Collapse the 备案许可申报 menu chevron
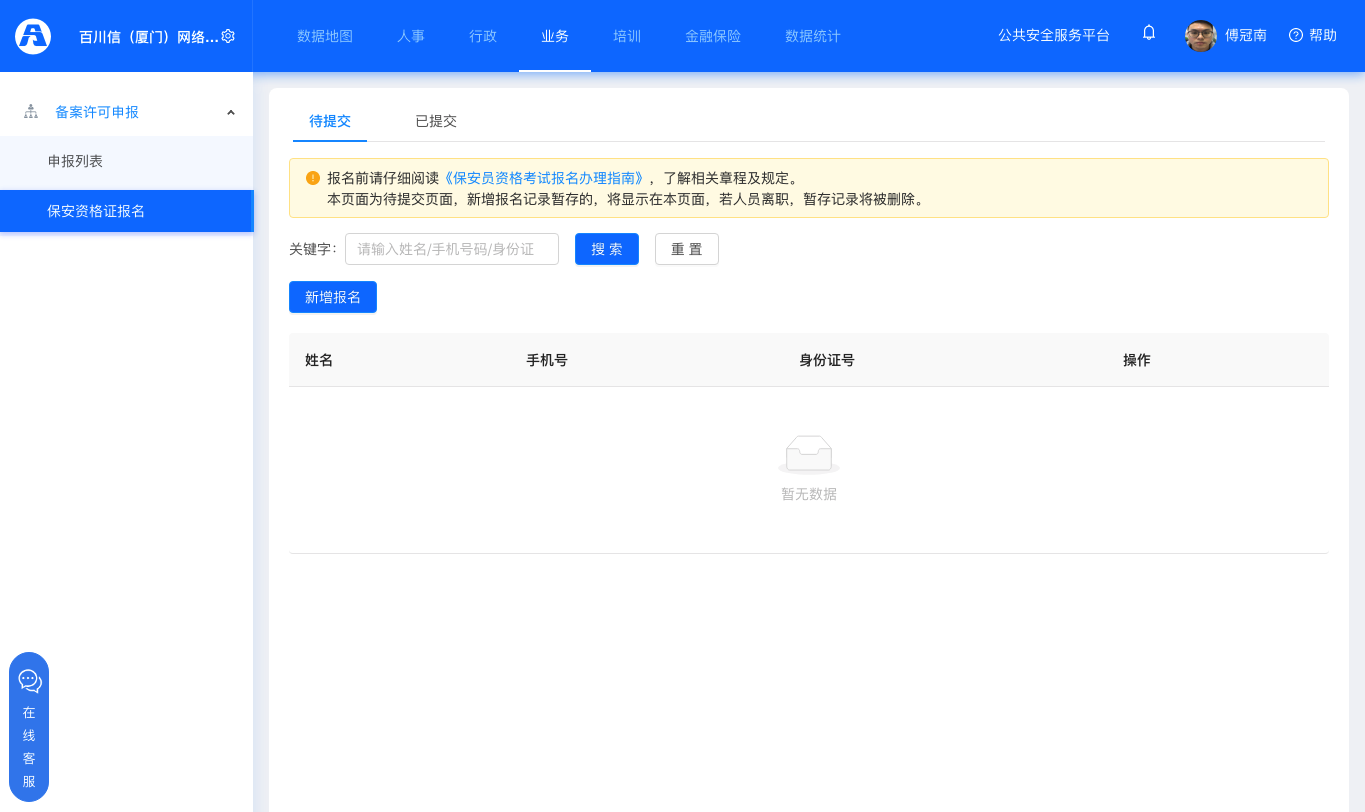Image resolution: width=1365 pixels, height=812 pixels. tap(231, 112)
